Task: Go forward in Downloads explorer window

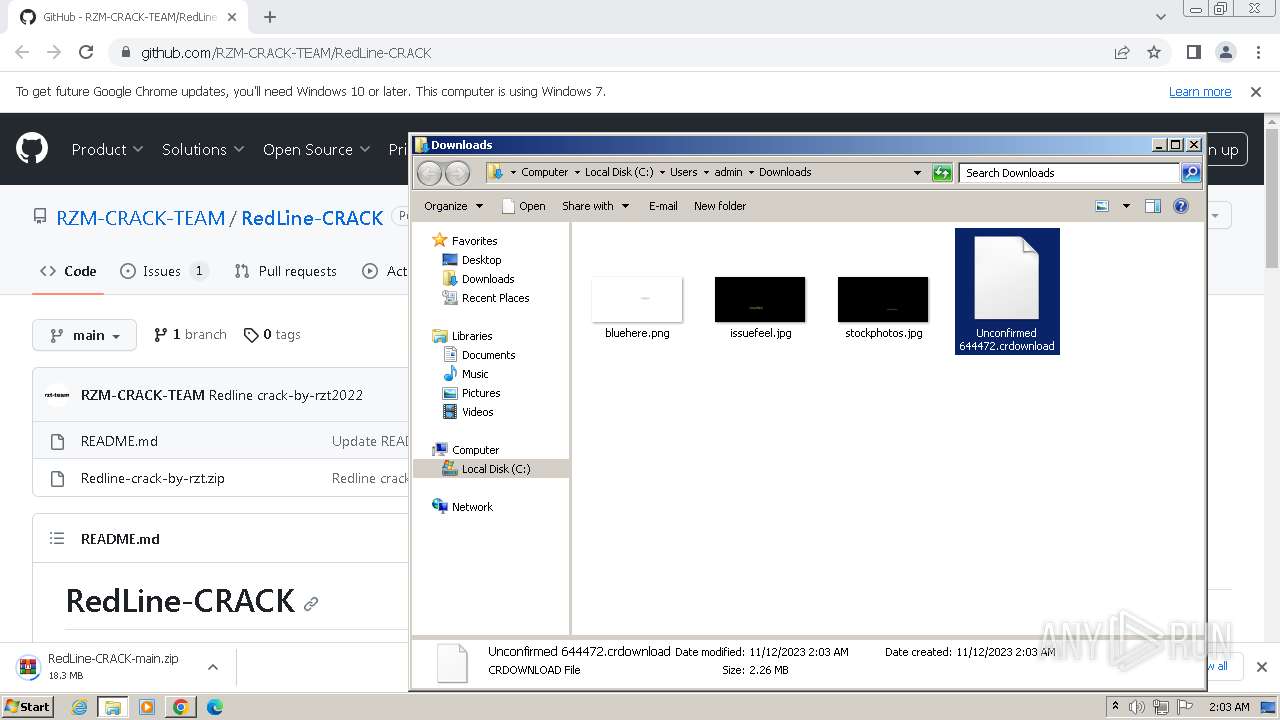Action: tap(457, 173)
